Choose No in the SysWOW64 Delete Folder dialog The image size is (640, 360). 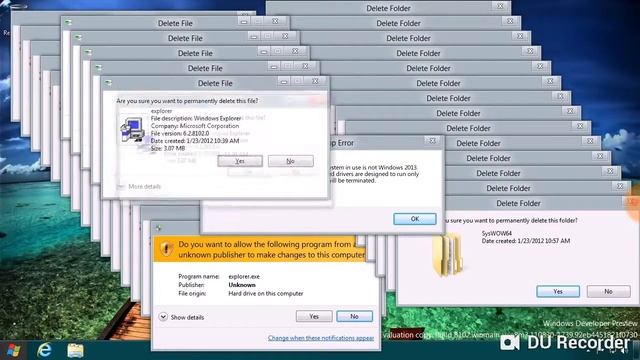pos(609,291)
